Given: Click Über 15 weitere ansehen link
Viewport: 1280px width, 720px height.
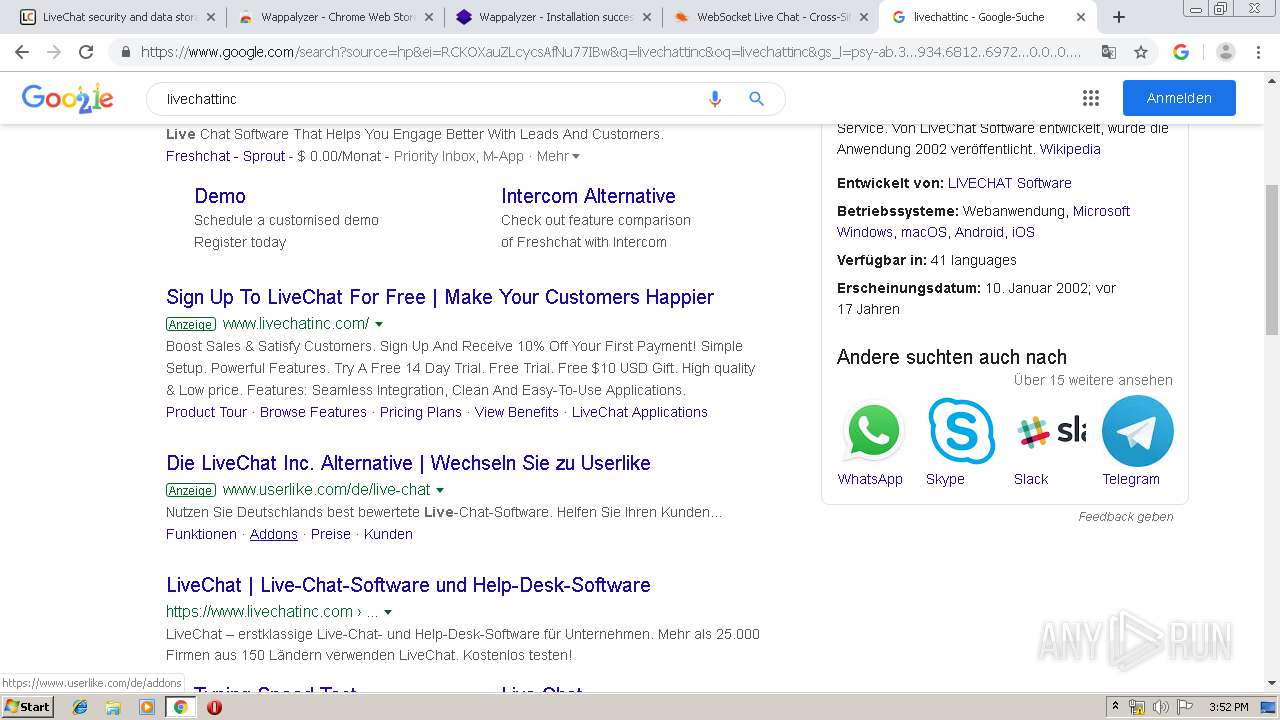Looking at the screenshot, I should (x=1093, y=380).
